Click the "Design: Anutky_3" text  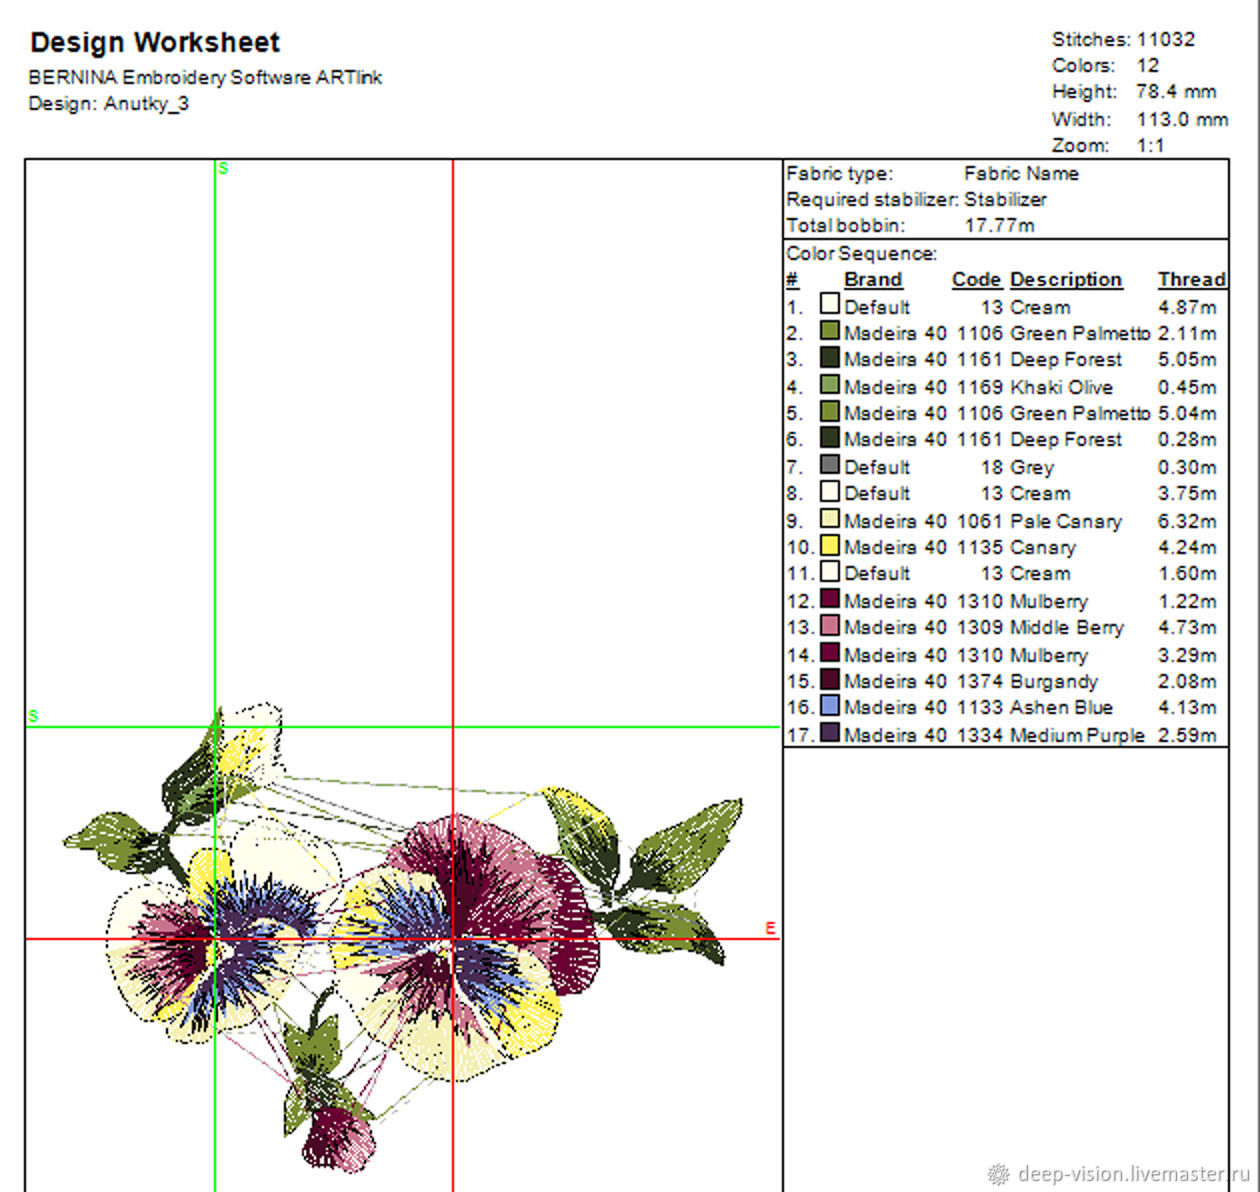tap(108, 104)
